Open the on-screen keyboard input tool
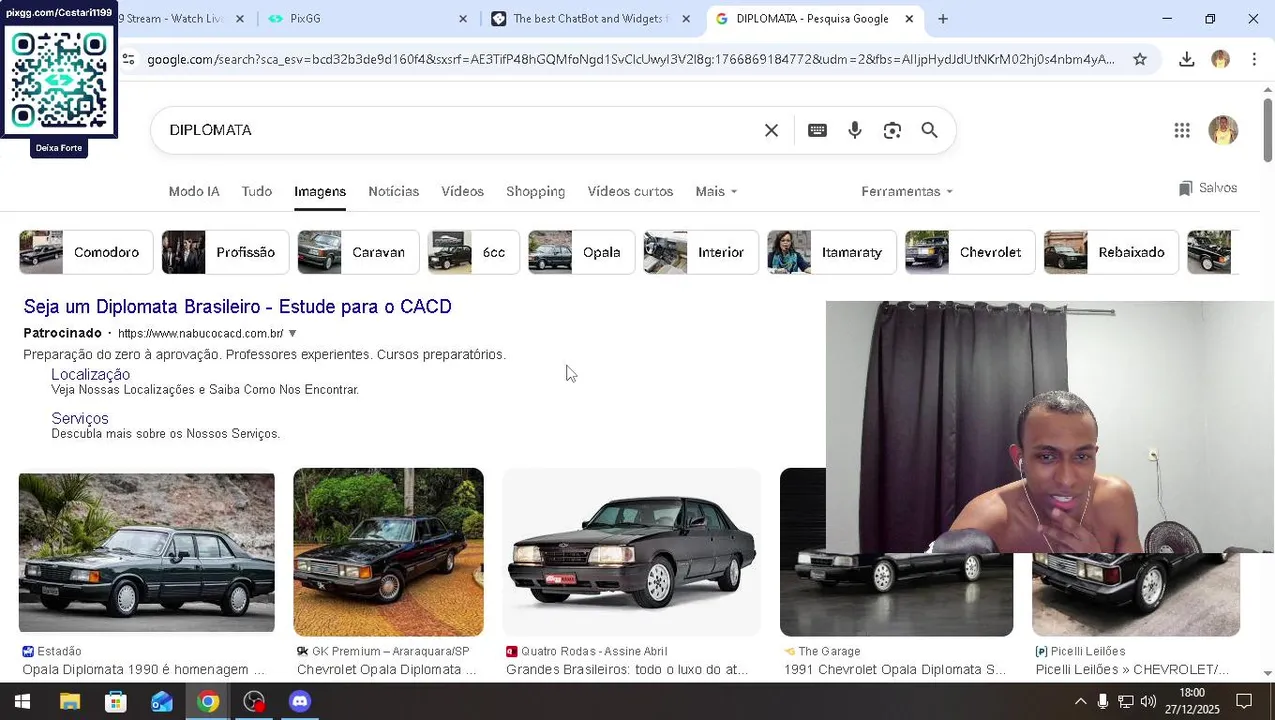 click(x=817, y=130)
